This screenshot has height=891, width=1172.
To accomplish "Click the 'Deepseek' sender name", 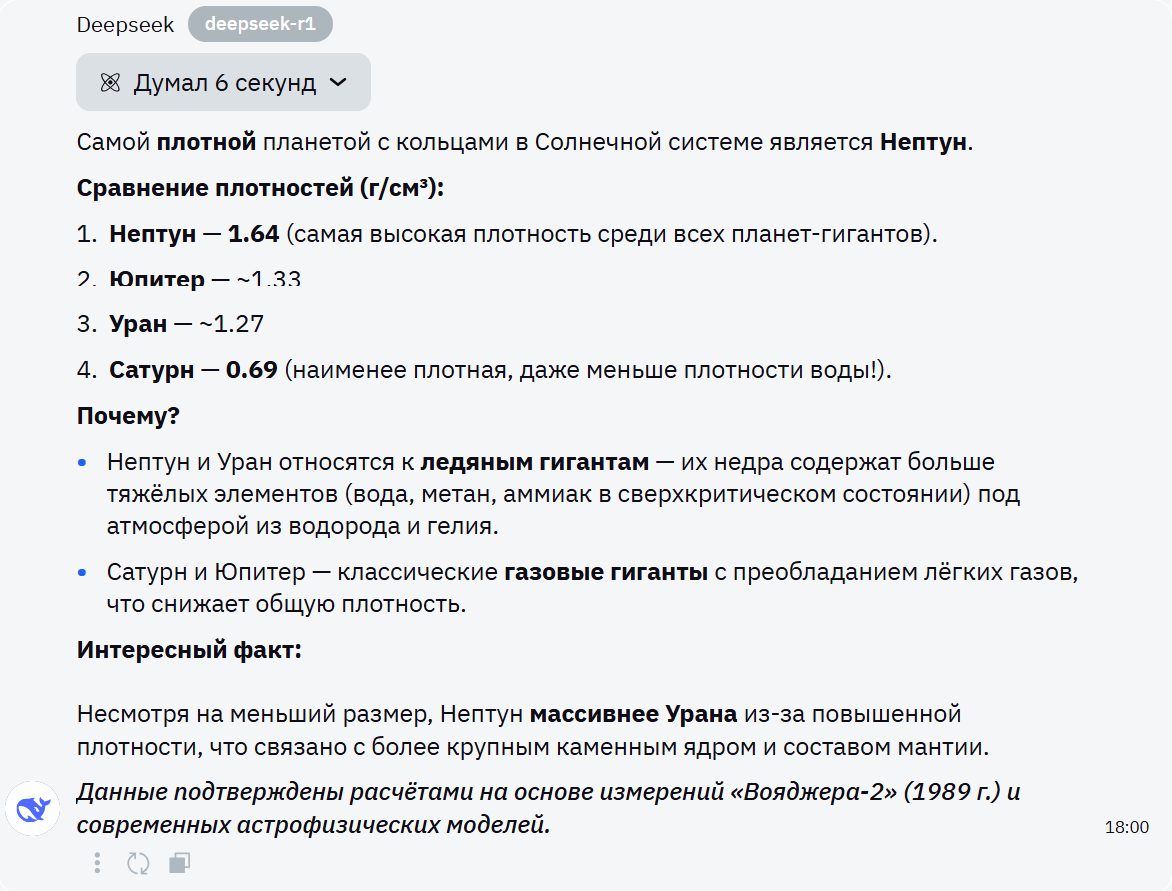I will click(x=125, y=26).
